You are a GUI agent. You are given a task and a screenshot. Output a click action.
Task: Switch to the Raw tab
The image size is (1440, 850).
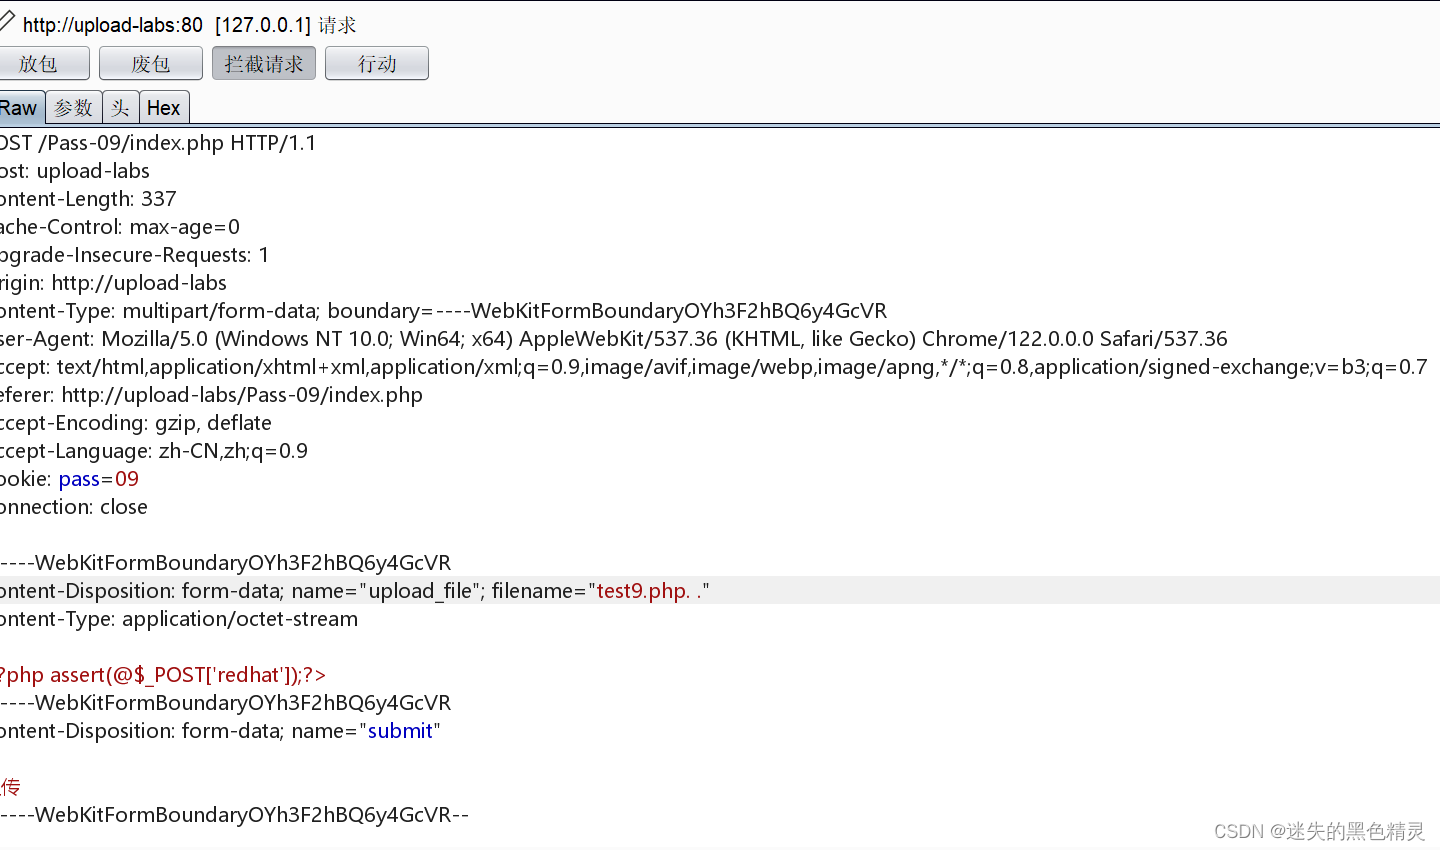point(21,107)
